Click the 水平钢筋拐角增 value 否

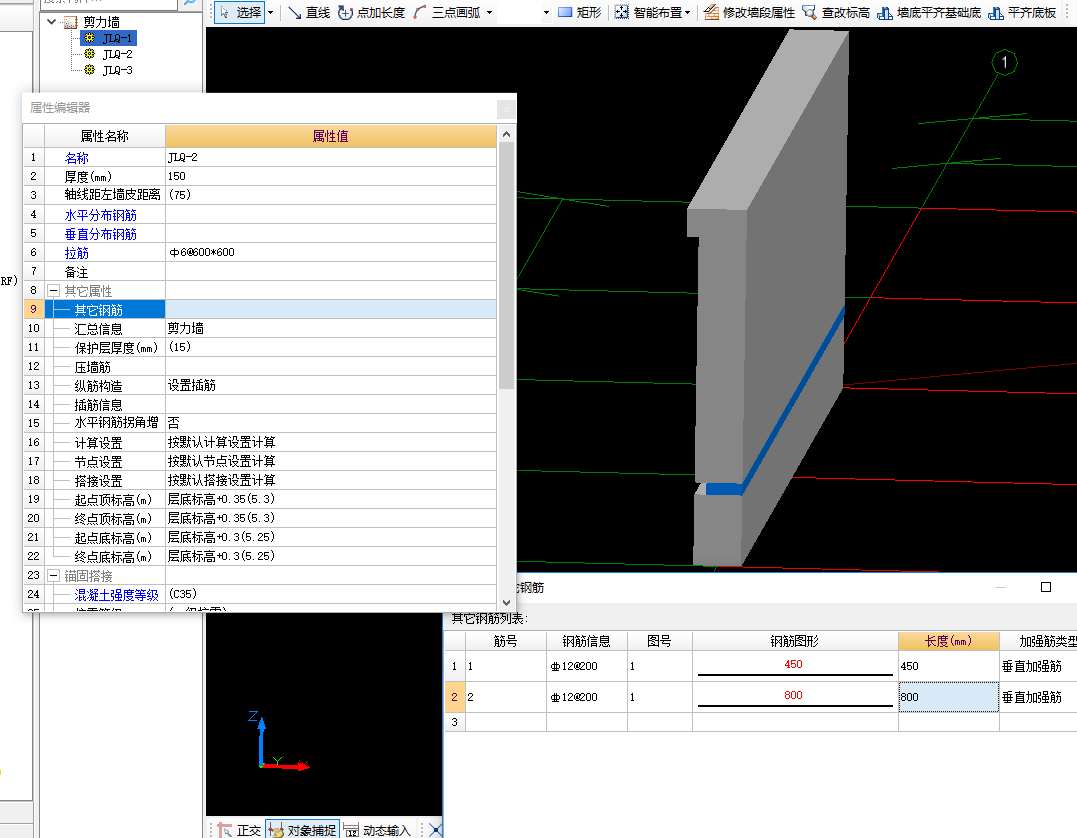click(x=330, y=423)
